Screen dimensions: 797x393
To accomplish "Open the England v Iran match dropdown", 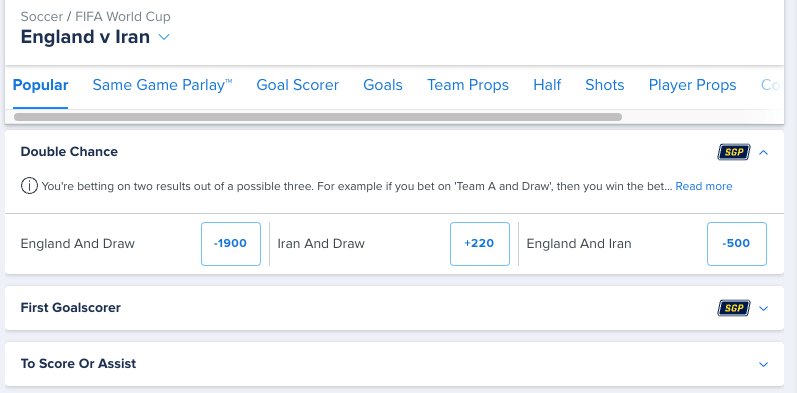I will 164,37.
